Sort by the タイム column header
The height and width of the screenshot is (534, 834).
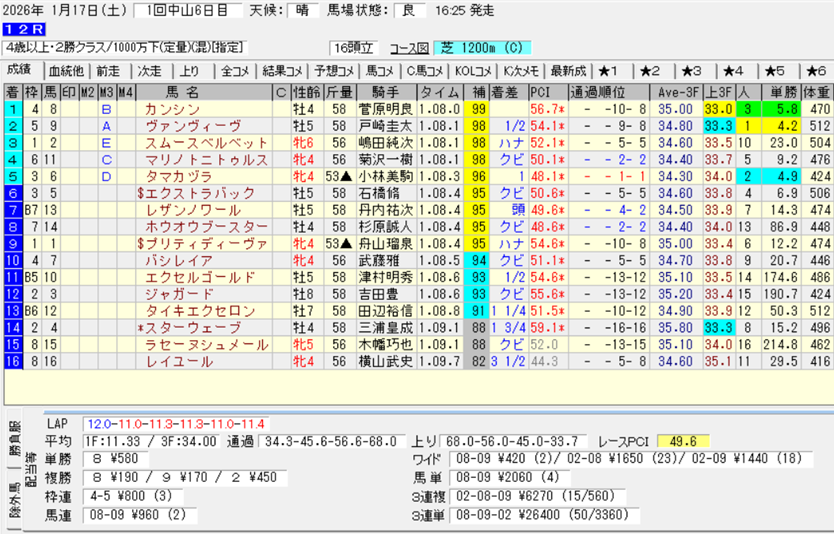pyautogui.click(x=440, y=92)
